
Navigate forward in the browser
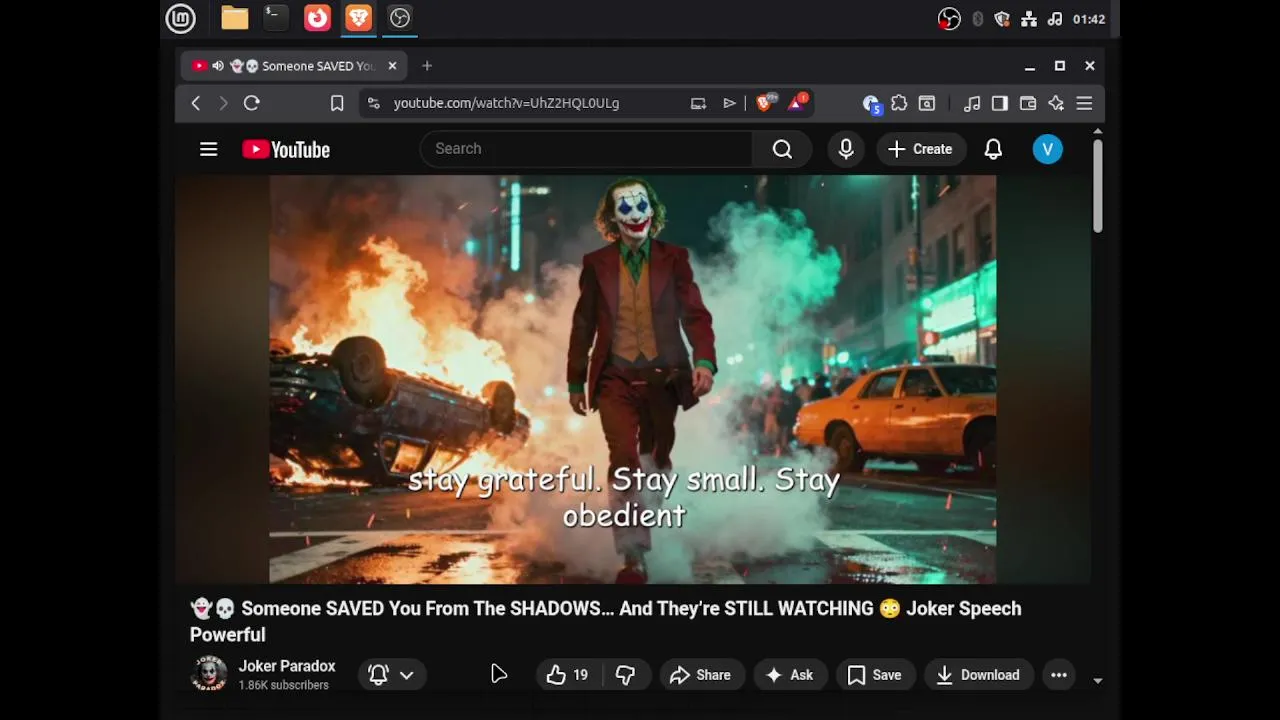click(223, 103)
